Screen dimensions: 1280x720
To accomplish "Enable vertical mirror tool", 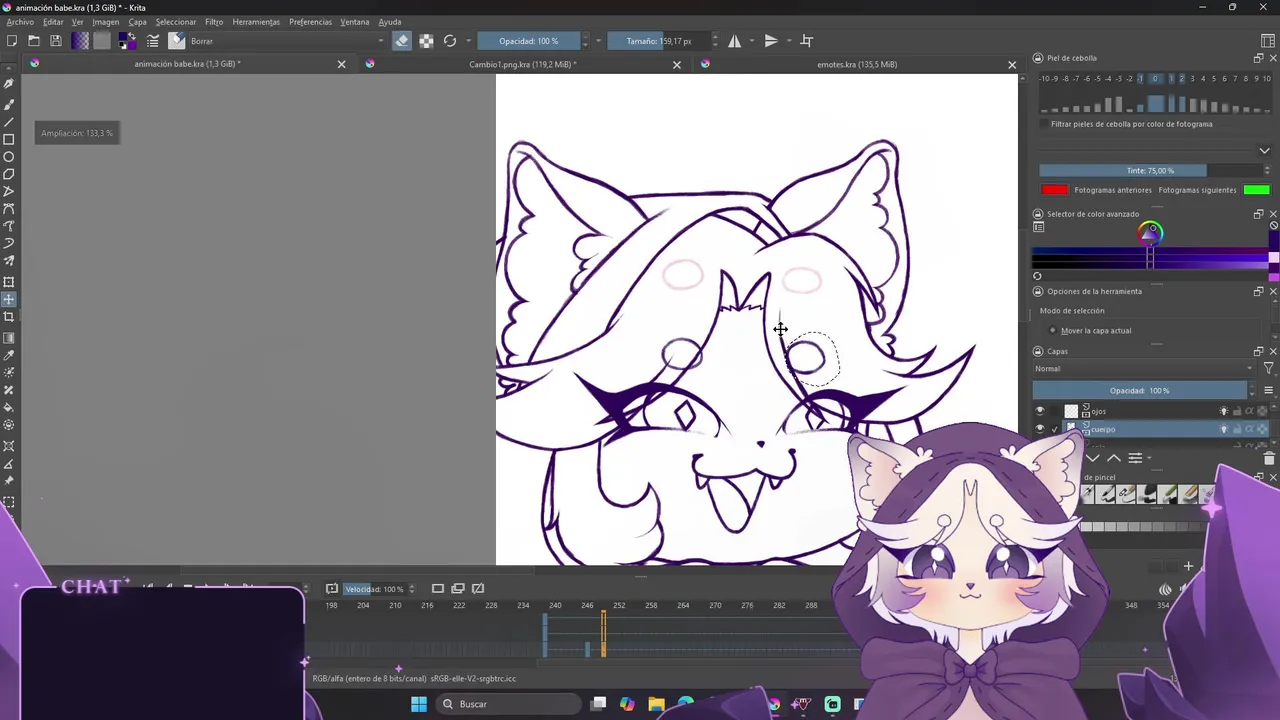I will pyautogui.click(x=771, y=41).
